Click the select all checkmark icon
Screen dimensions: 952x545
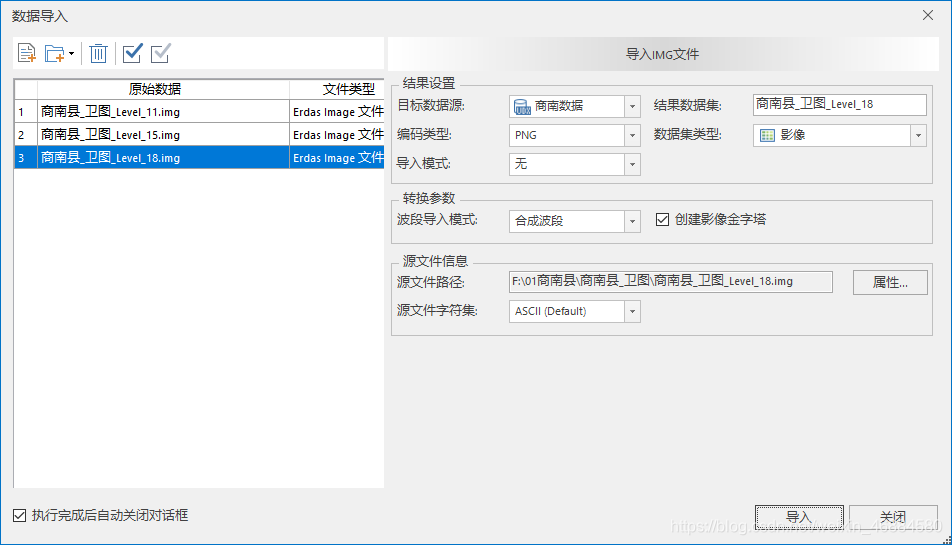[x=132, y=53]
